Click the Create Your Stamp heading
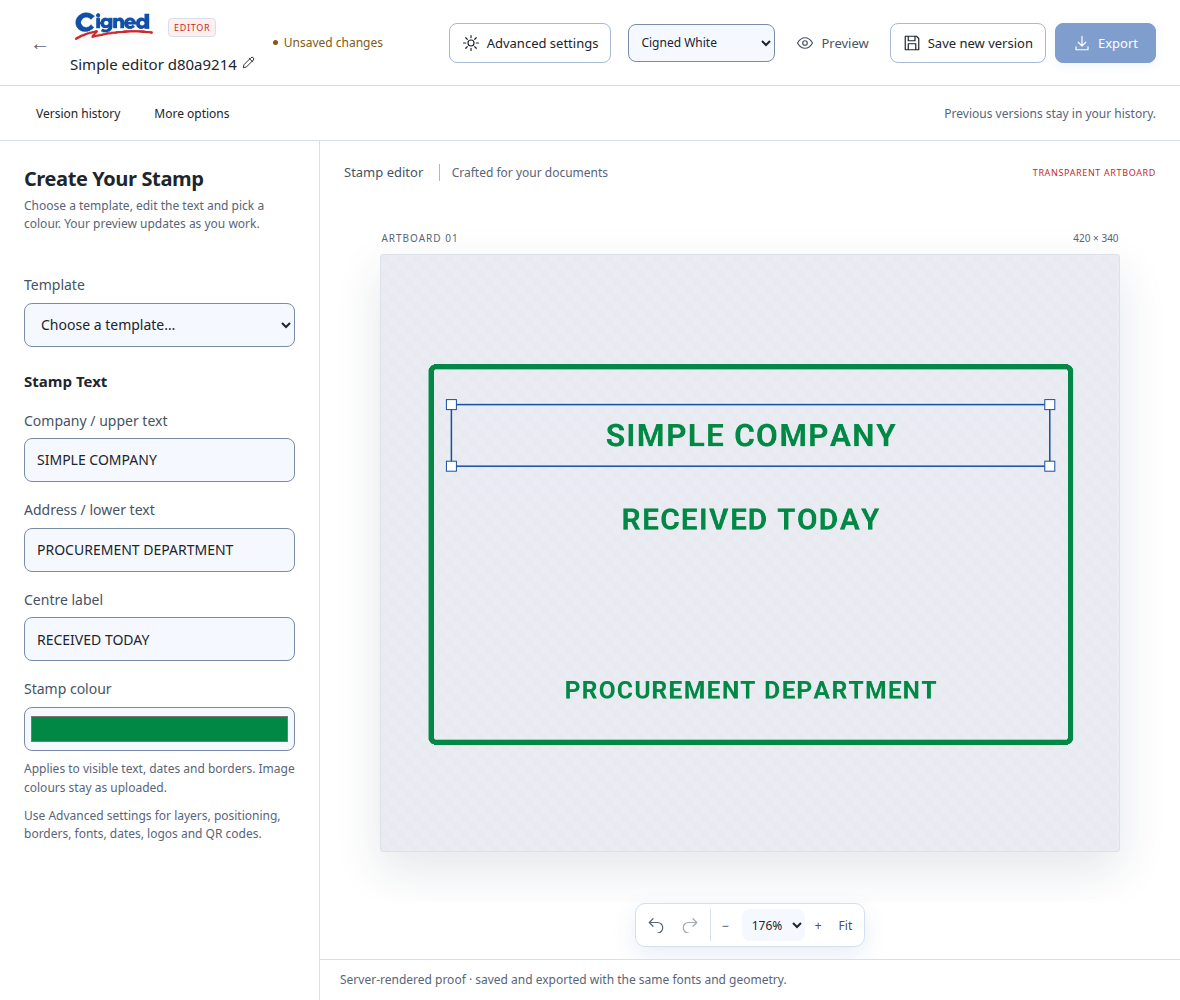The width and height of the screenshot is (1180, 1000). pyautogui.click(x=114, y=179)
